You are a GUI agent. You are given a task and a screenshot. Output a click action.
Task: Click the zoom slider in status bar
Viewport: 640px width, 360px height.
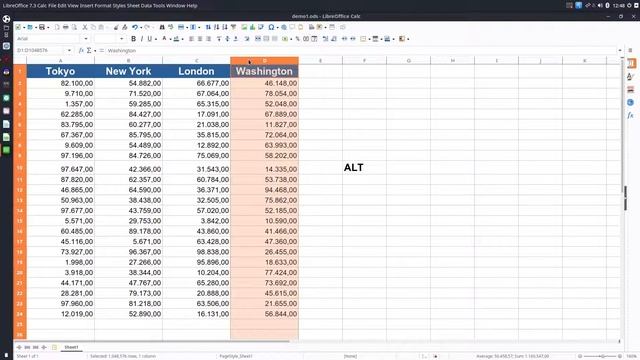point(600,356)
